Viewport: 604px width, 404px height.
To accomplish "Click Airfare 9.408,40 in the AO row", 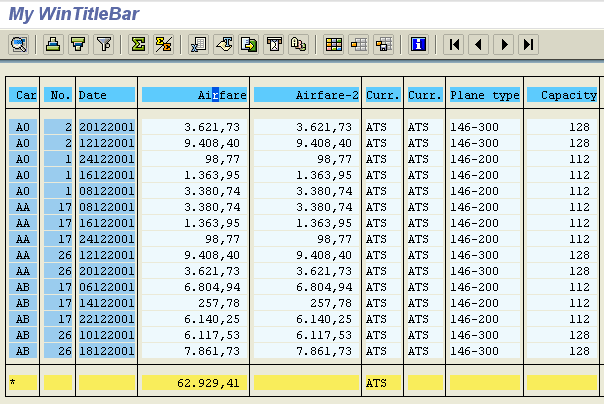I will coord(194,143).
